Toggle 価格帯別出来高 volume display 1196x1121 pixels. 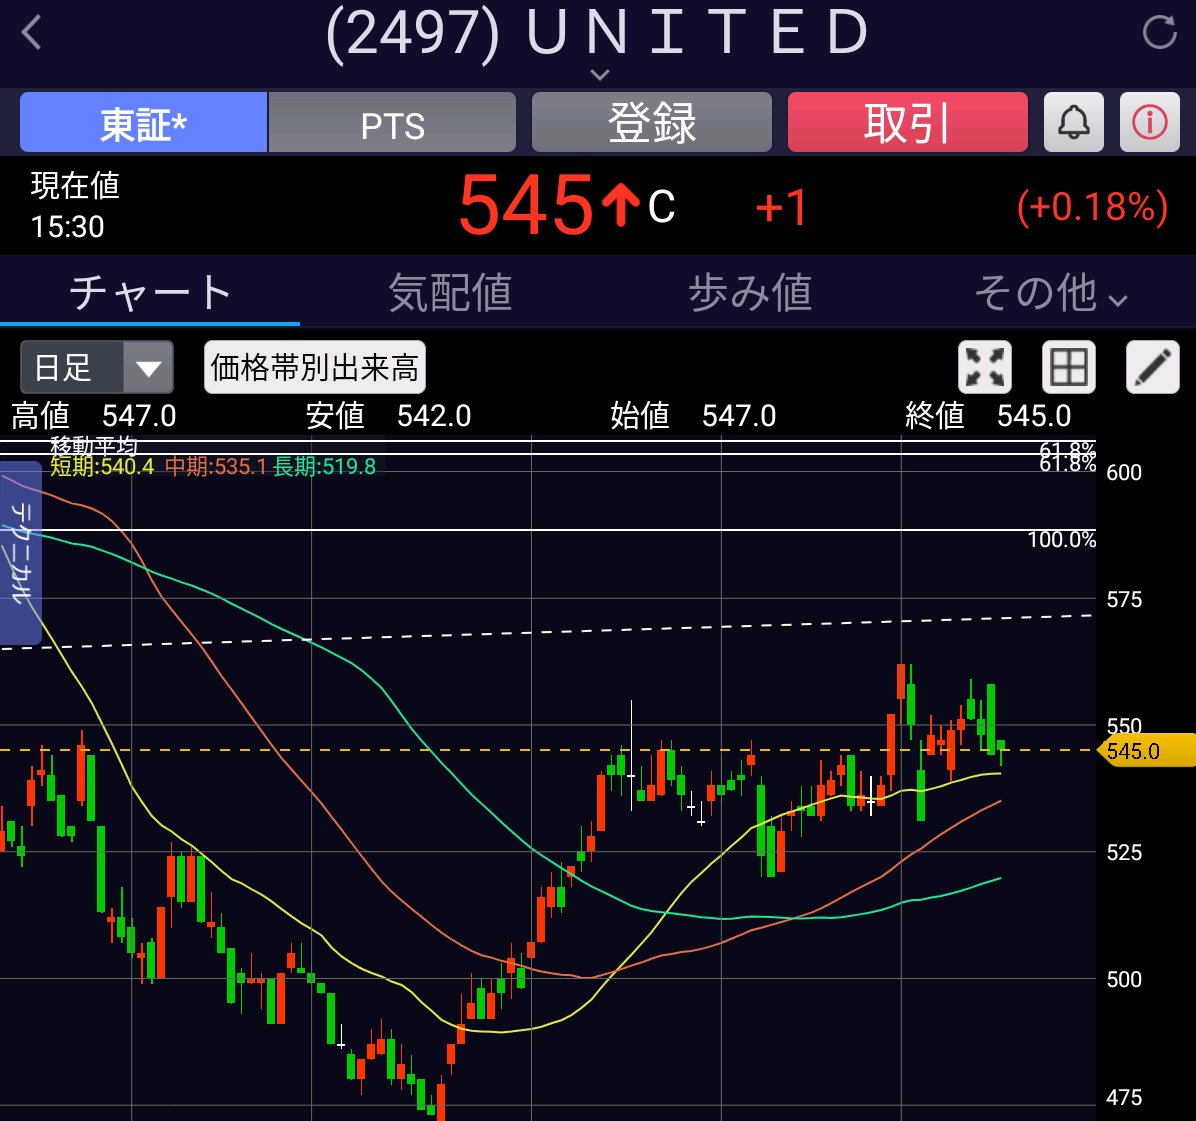[314, 367]
